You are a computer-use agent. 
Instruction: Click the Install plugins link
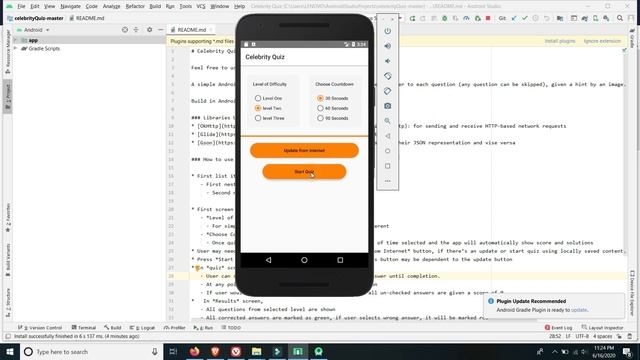[560, 41]
